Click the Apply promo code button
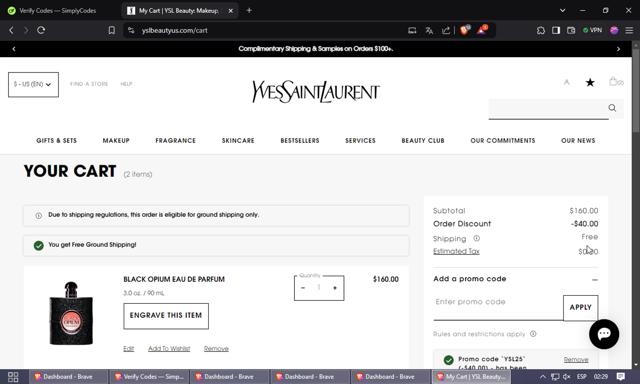This screenshot has height=384, width=640. pos(581,308)
